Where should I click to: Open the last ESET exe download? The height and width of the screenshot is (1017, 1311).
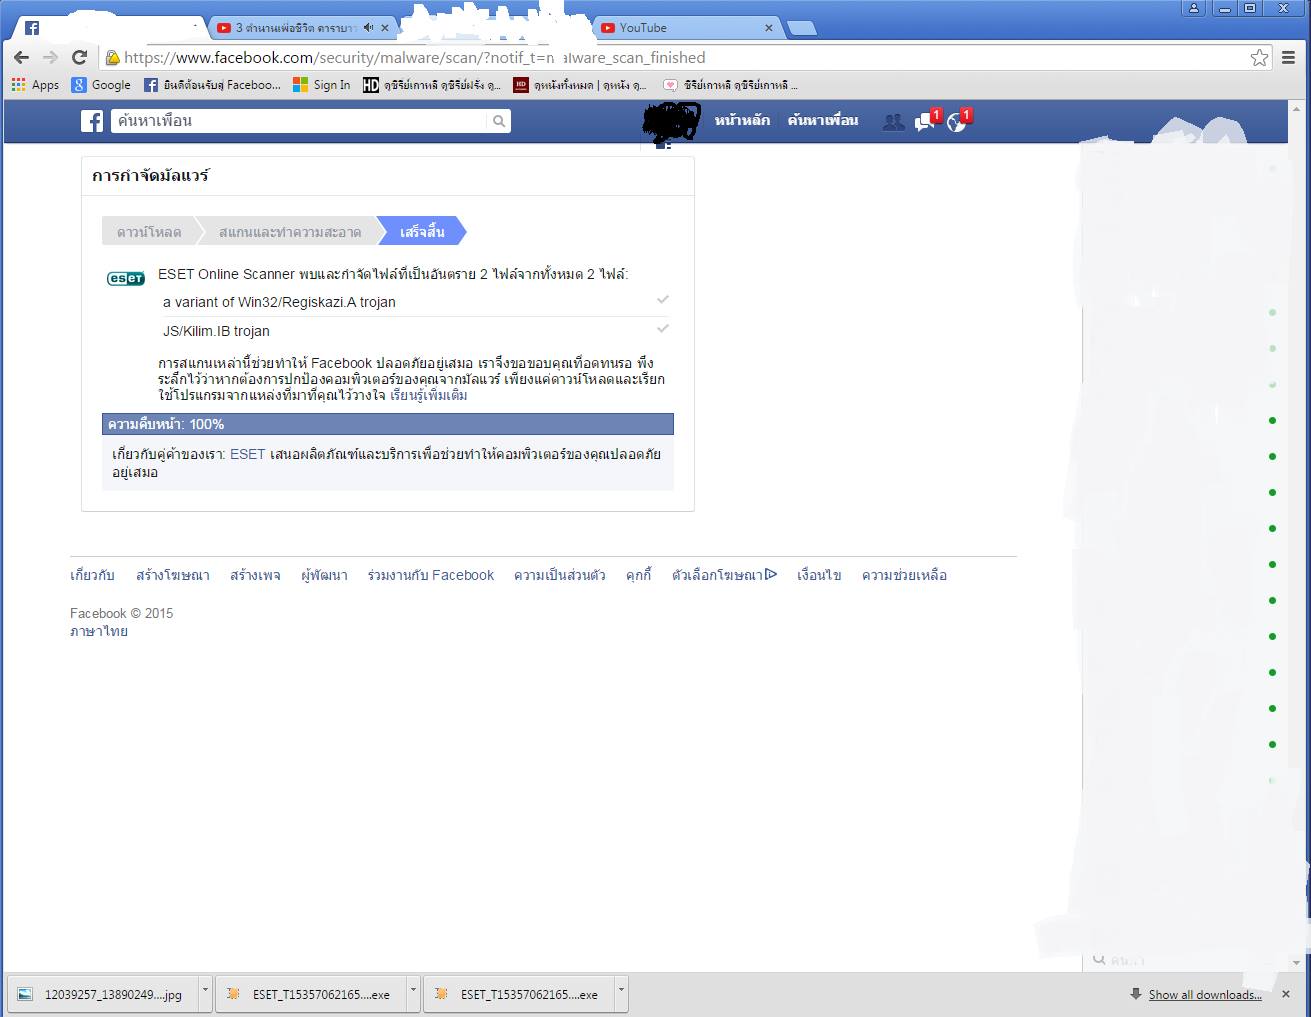pyautogui.click(x=519, y=994)
